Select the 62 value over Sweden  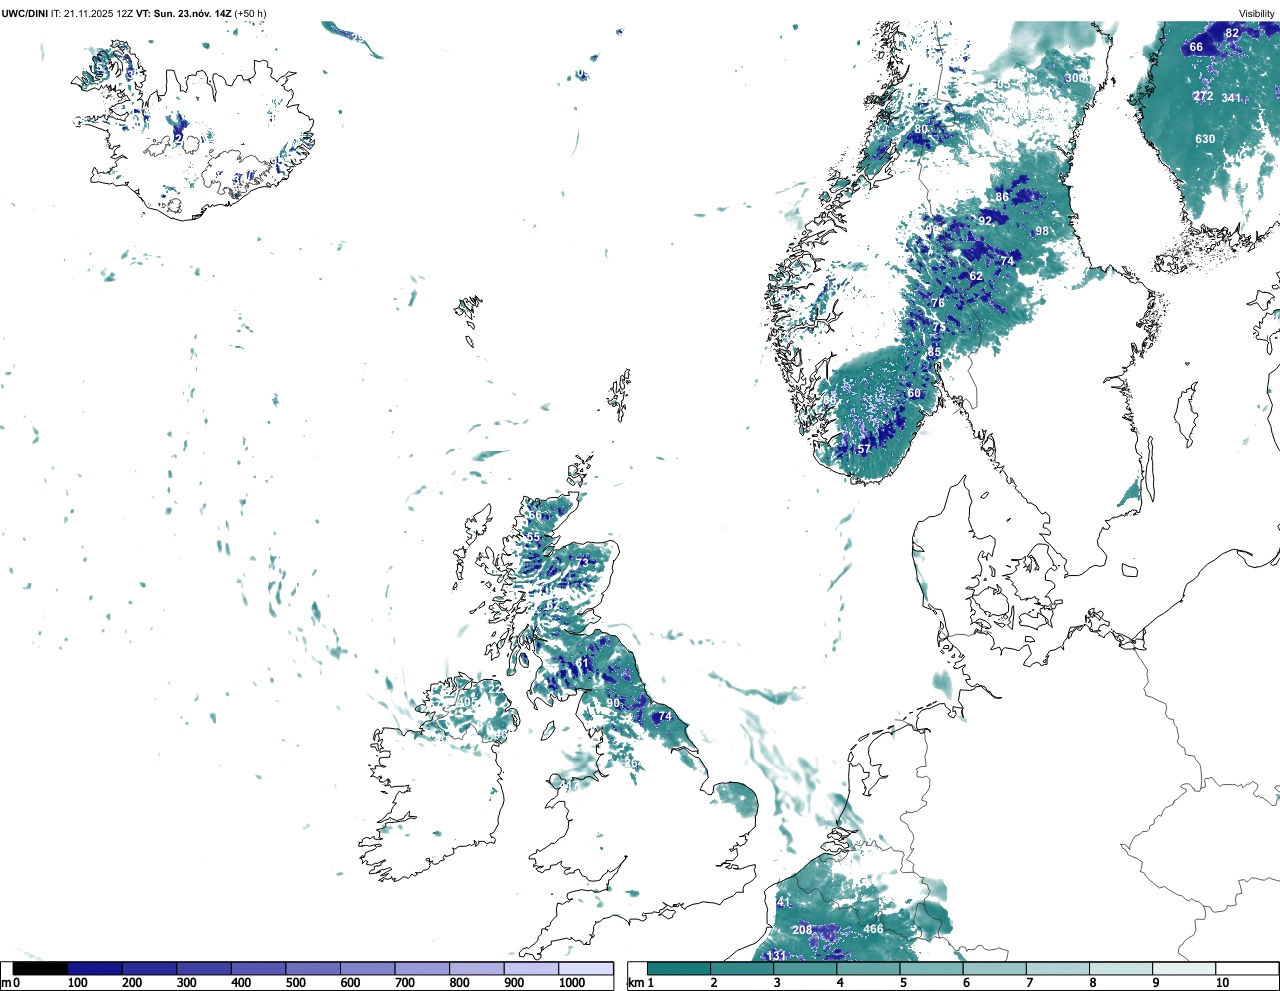(x=976, y=276)
